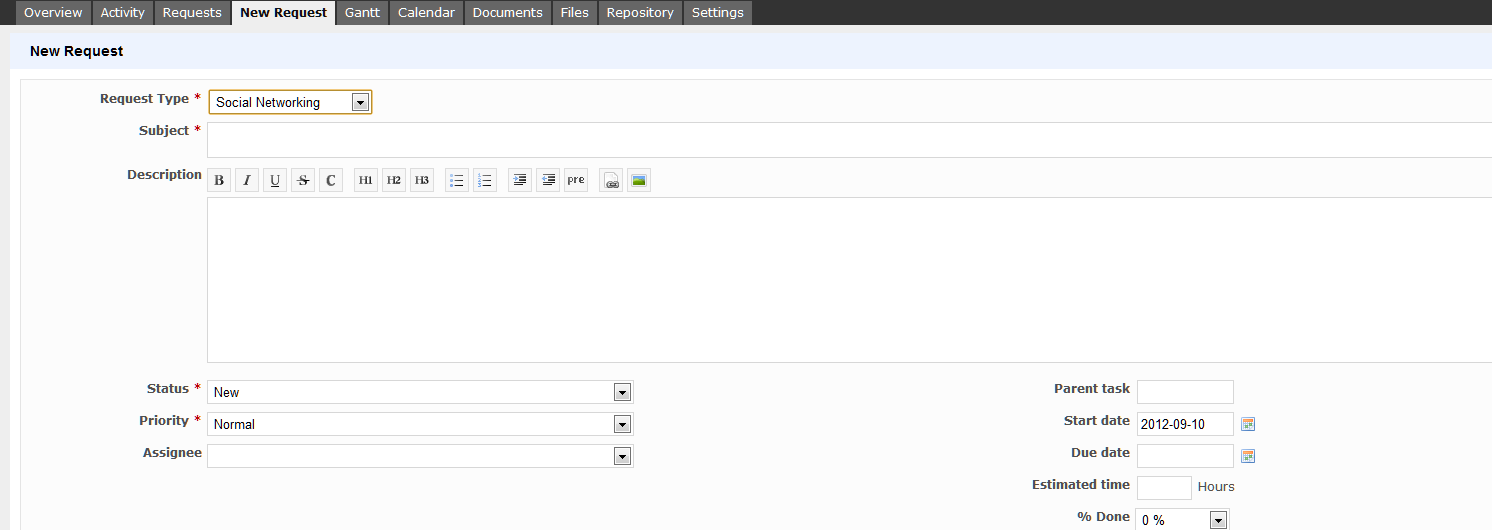Focus the Parent task field
Viewport: 1492px width, 530px height.
coord(1185,392)
